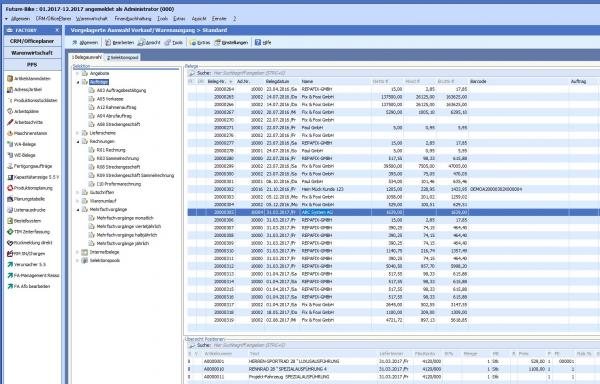The height and width of the screenshot is (384, 600).
Task: Open WA-Belege in the sidebar
Action: point(22,144)
